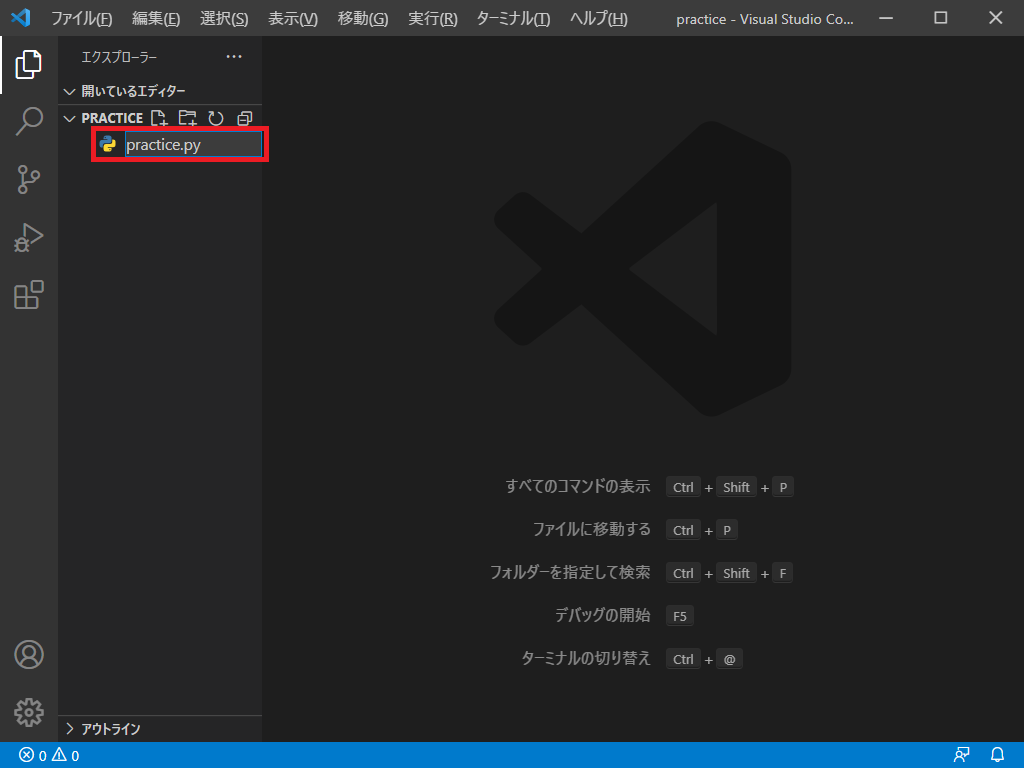The height and width of the screenshot is (768, 1024).
Task: Click the F5 key label
Action: [680, 616]
